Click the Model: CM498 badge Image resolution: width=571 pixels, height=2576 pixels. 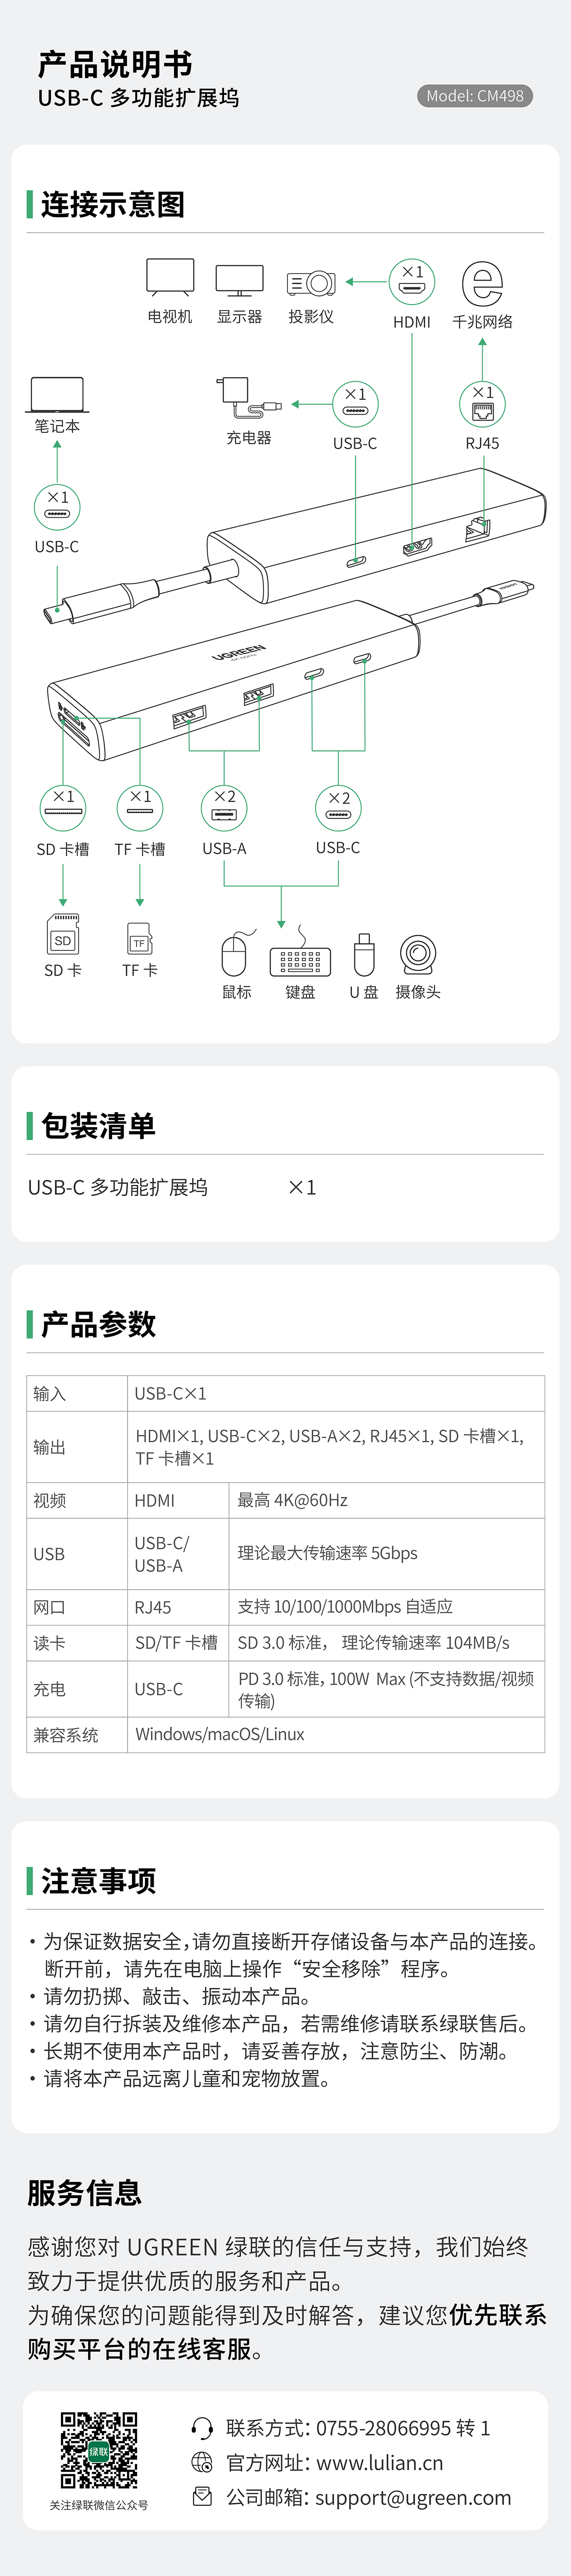tap(475, 96)
